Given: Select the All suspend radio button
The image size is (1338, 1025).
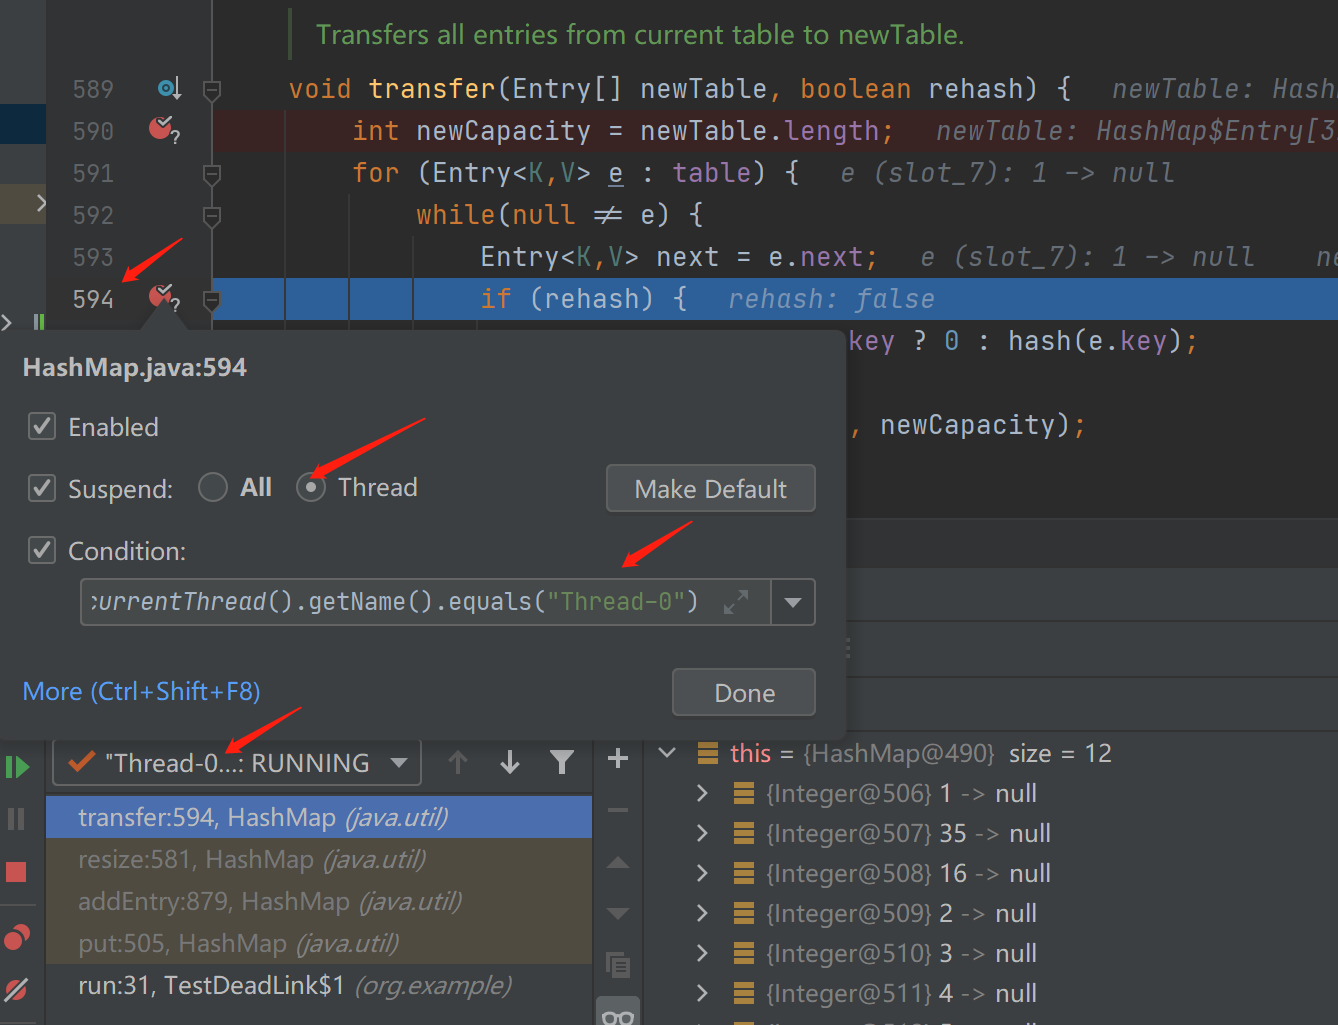Looking at the screenshot, I should (213, 488).
